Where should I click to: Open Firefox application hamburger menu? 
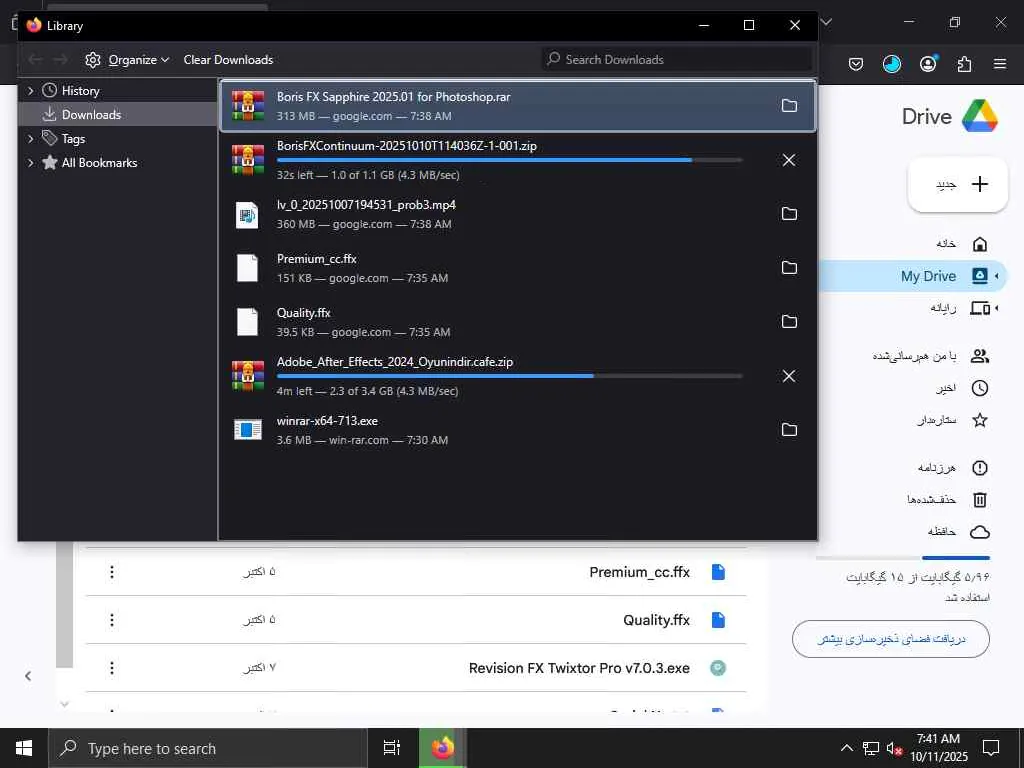pos(1000,64)
